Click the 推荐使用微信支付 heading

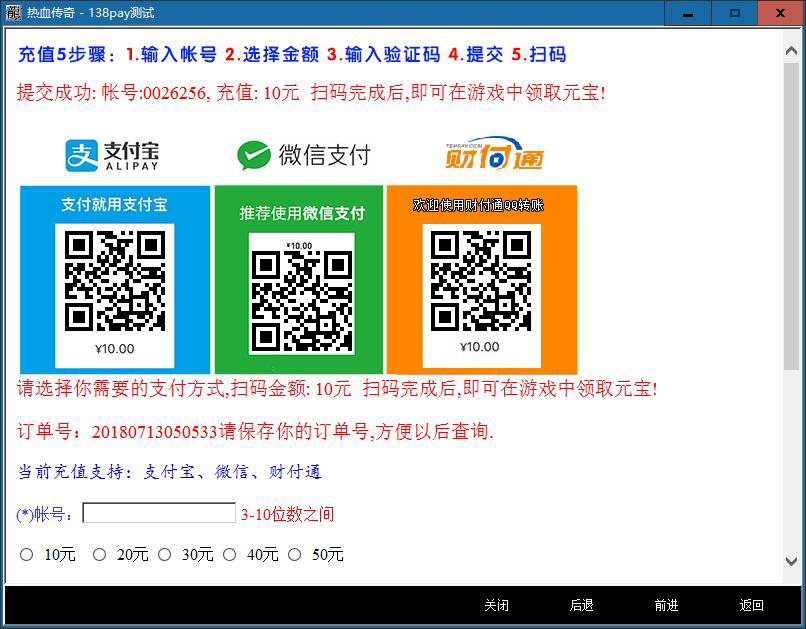click(x=302, y=213)
